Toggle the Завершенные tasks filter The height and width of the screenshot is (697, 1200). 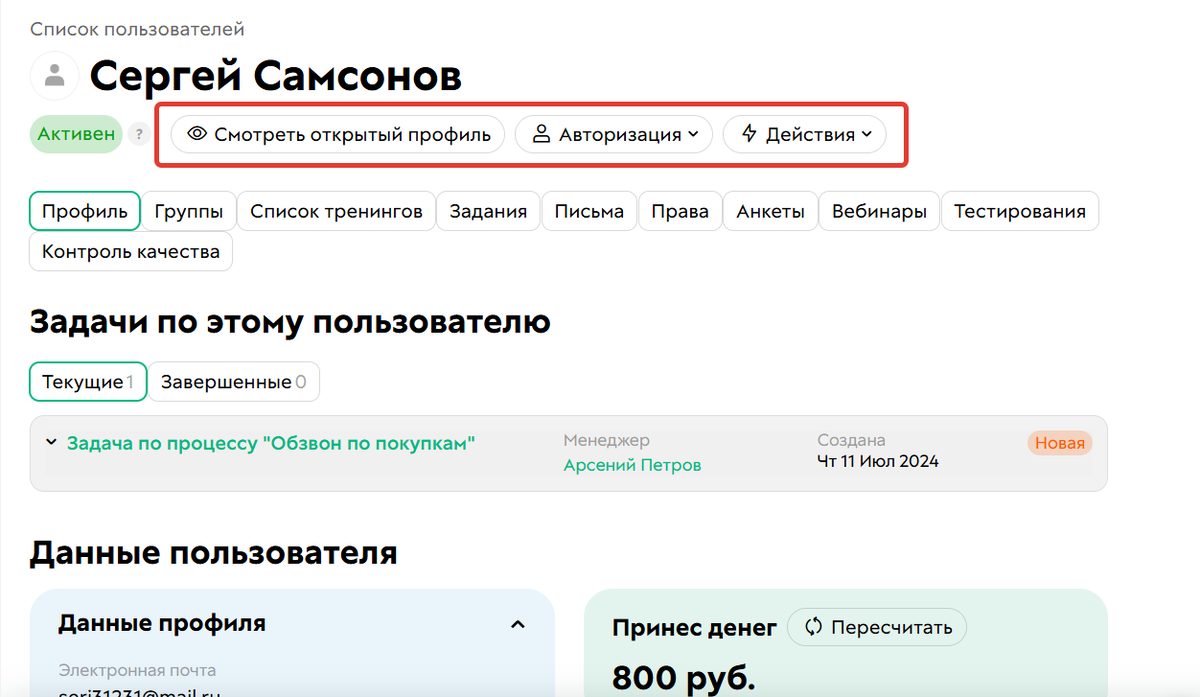pos(234,381)
